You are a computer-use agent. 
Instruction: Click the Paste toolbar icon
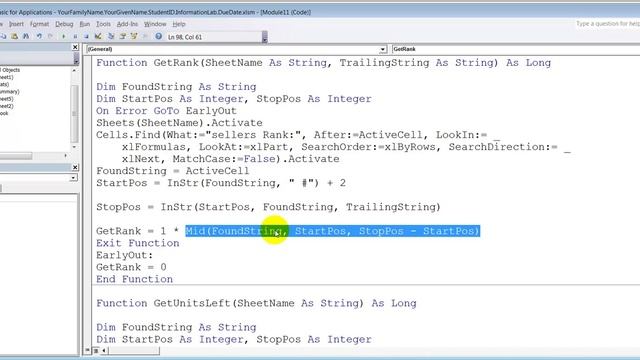(x=14, y=36)
